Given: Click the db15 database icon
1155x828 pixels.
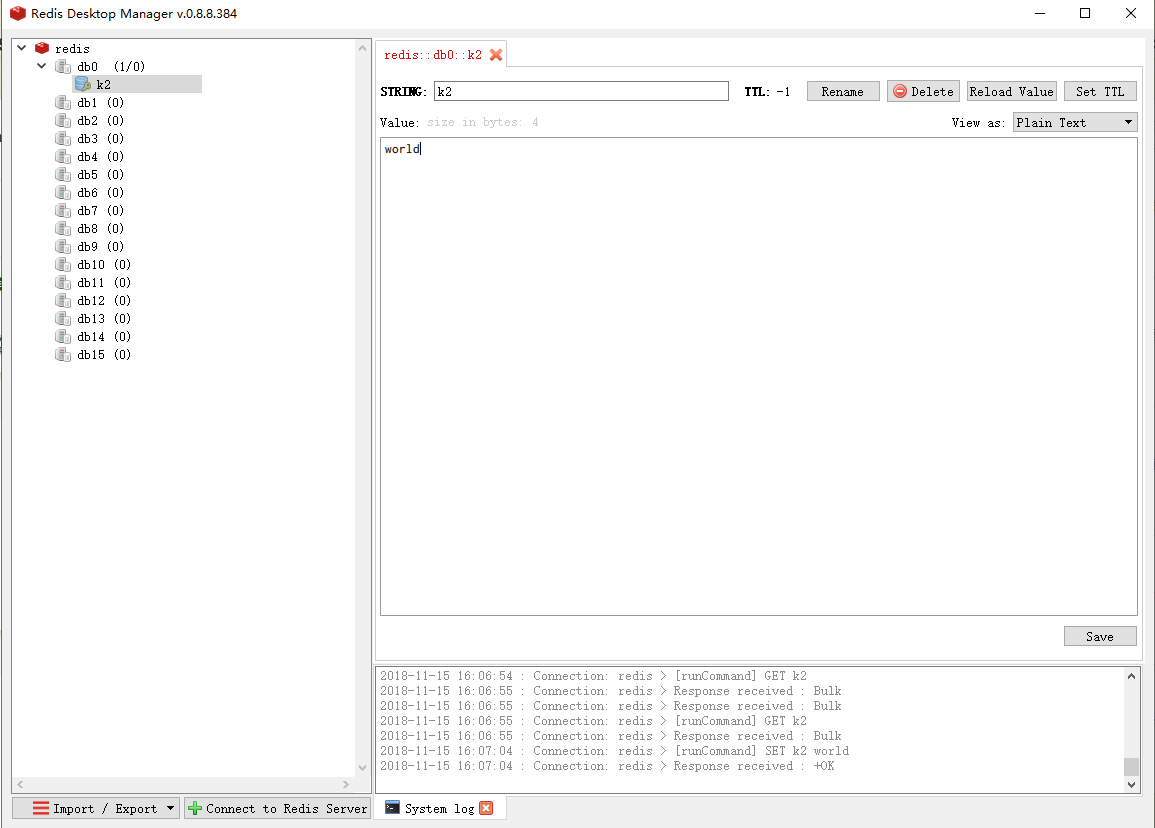Looking at the screenshot, I should 63,354.
